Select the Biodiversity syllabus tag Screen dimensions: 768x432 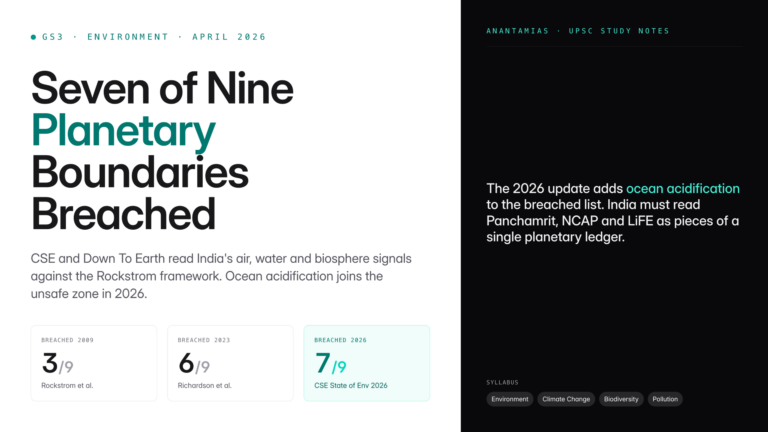tap(620, 399)
